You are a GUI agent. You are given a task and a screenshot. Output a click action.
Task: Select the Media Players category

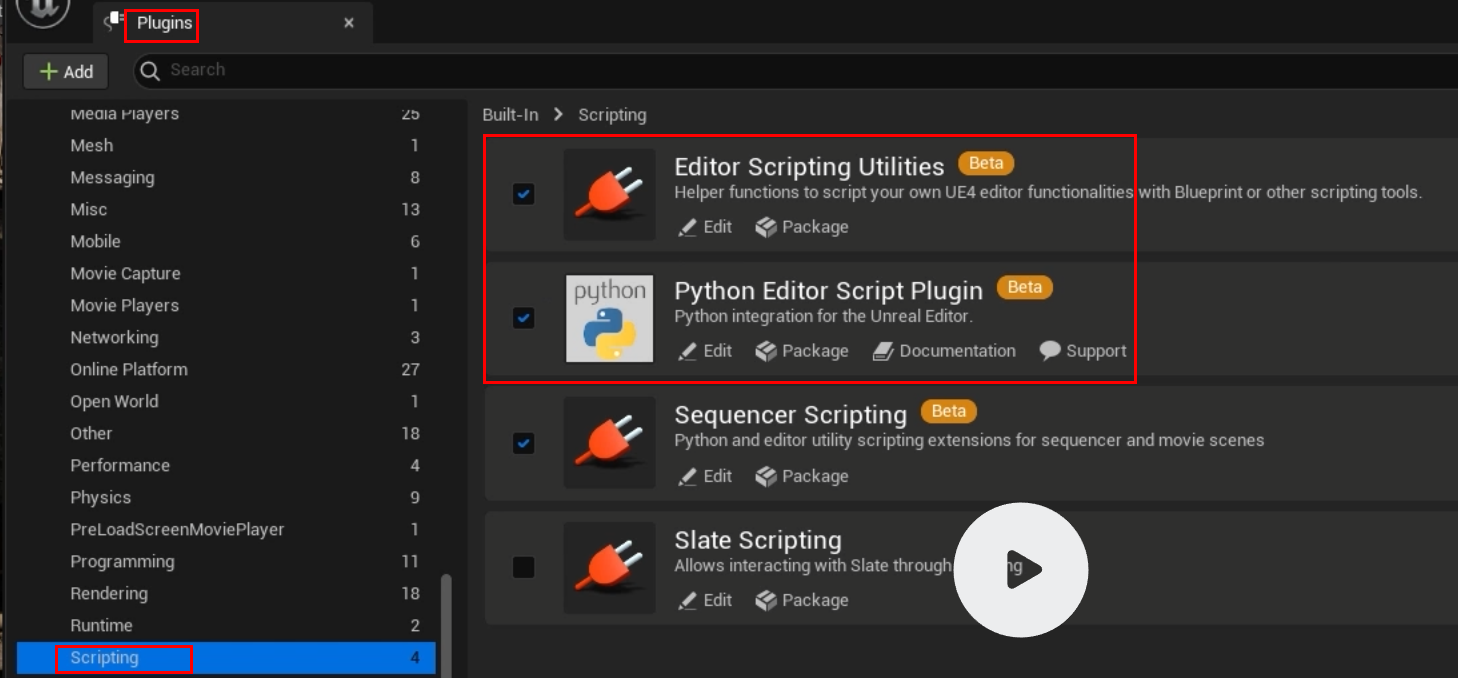(x=226, y=114)
